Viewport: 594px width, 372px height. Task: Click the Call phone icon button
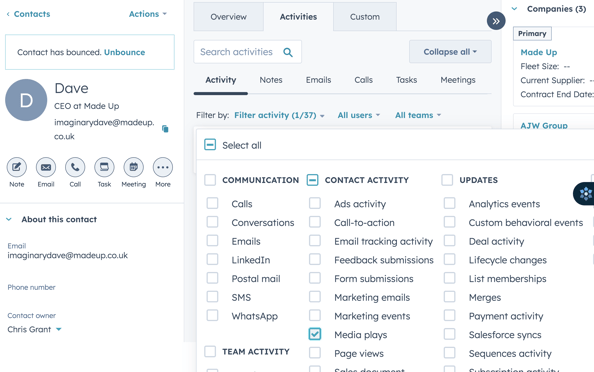tap(75, 167)
